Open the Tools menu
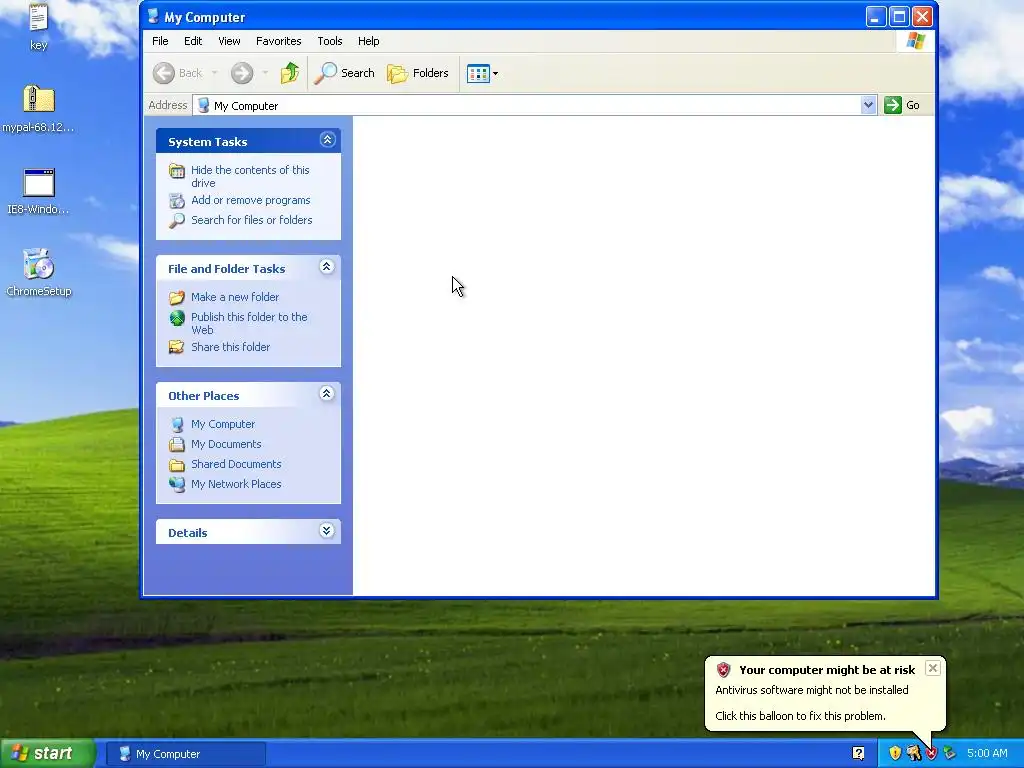This screenshot has width=1024, height=768. coord(330,41)
